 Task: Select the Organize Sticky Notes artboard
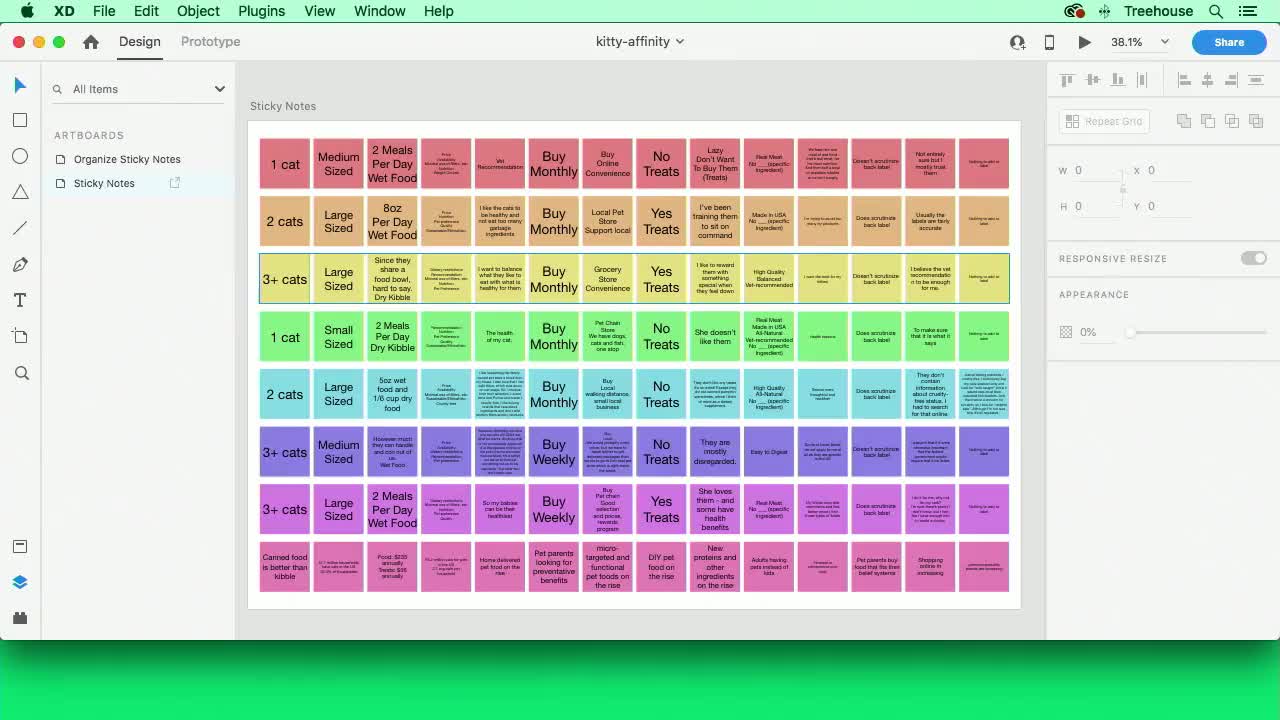click(127, 159)
